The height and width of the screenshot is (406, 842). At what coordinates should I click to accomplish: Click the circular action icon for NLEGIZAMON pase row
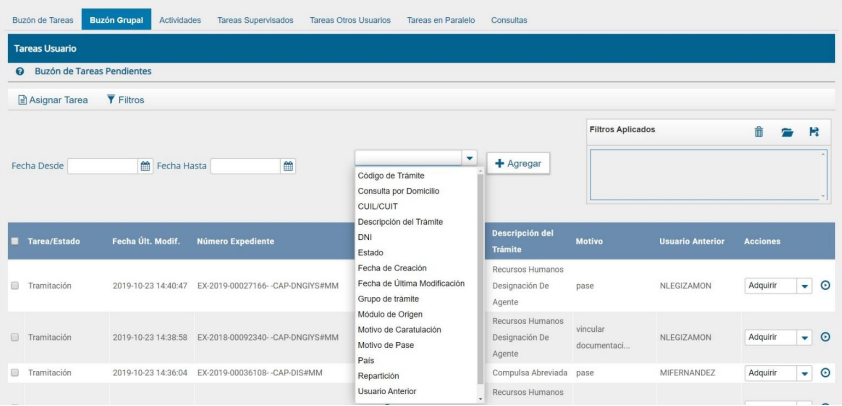click(825, 285)
